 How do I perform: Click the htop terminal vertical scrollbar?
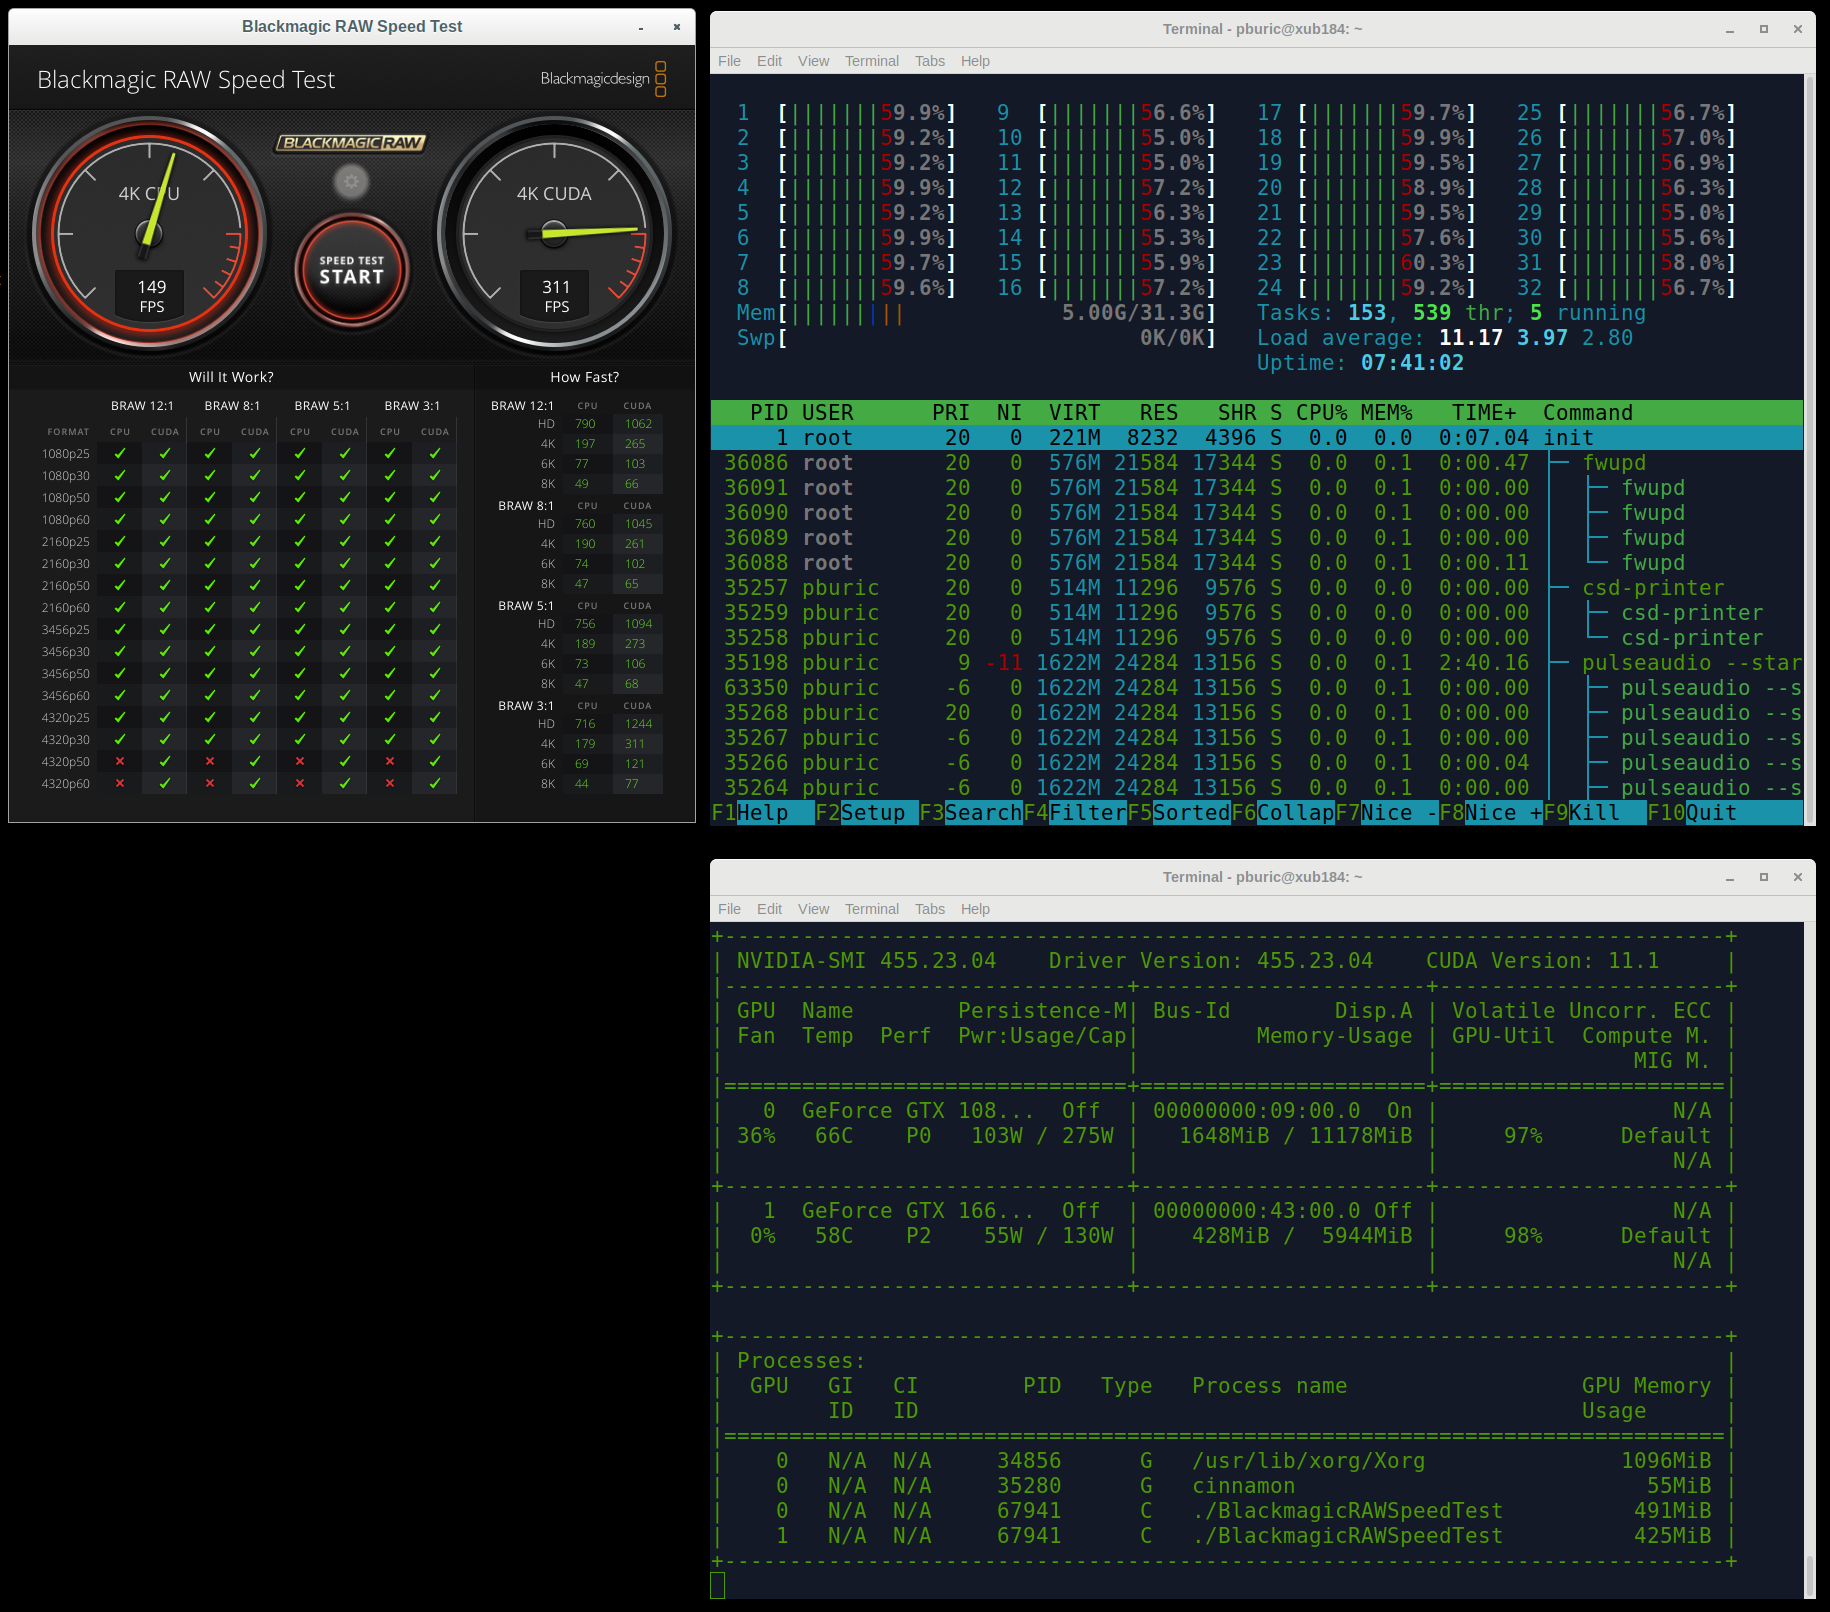point(1809,450)
